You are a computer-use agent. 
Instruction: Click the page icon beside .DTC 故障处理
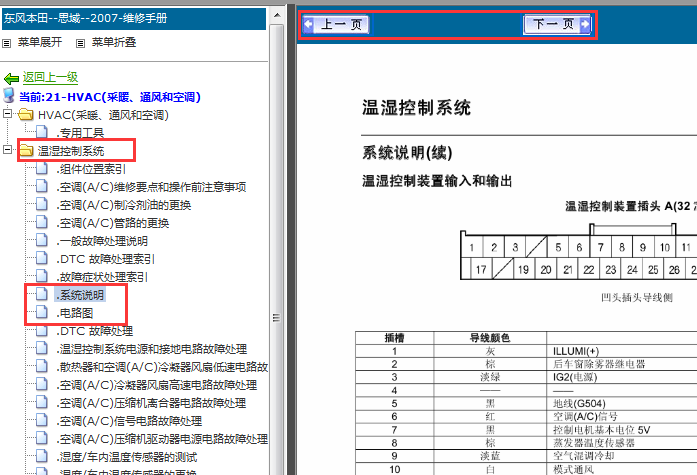(42, 330)
